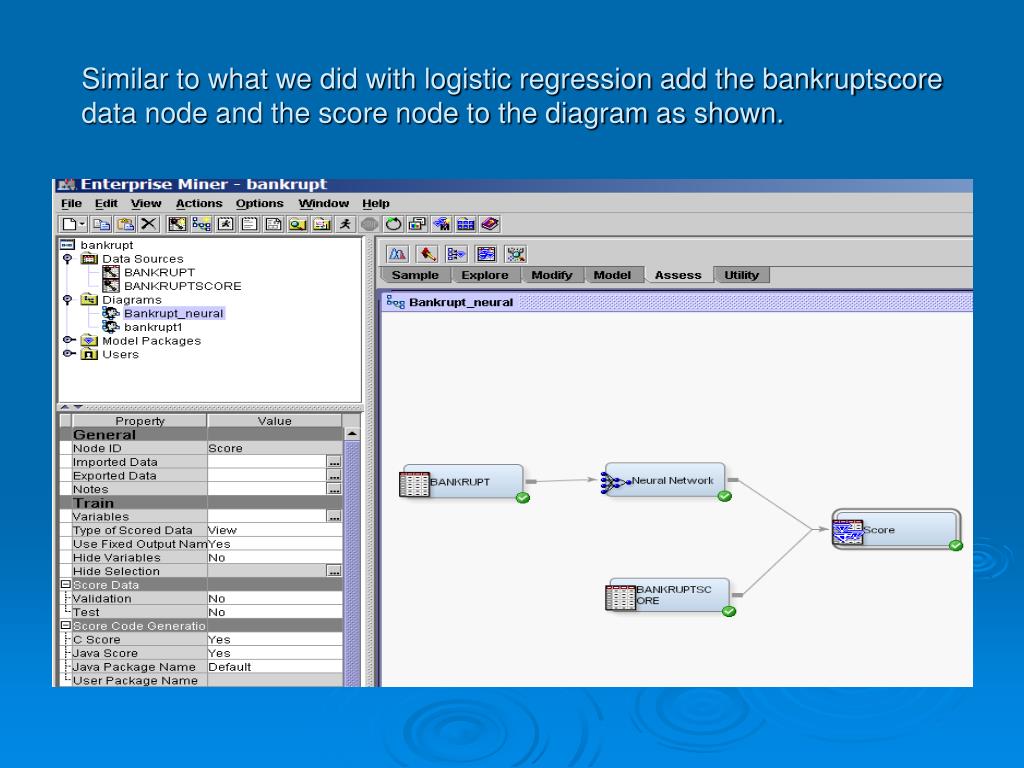Select the Model Comparison node icon
Viewport: 1024px width, 768px height.
456,254
